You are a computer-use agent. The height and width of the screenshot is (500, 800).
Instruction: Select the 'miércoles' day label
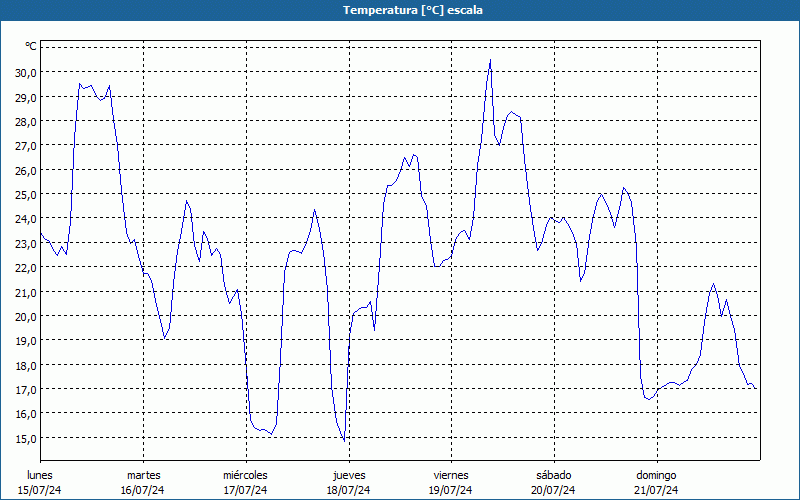245,475
